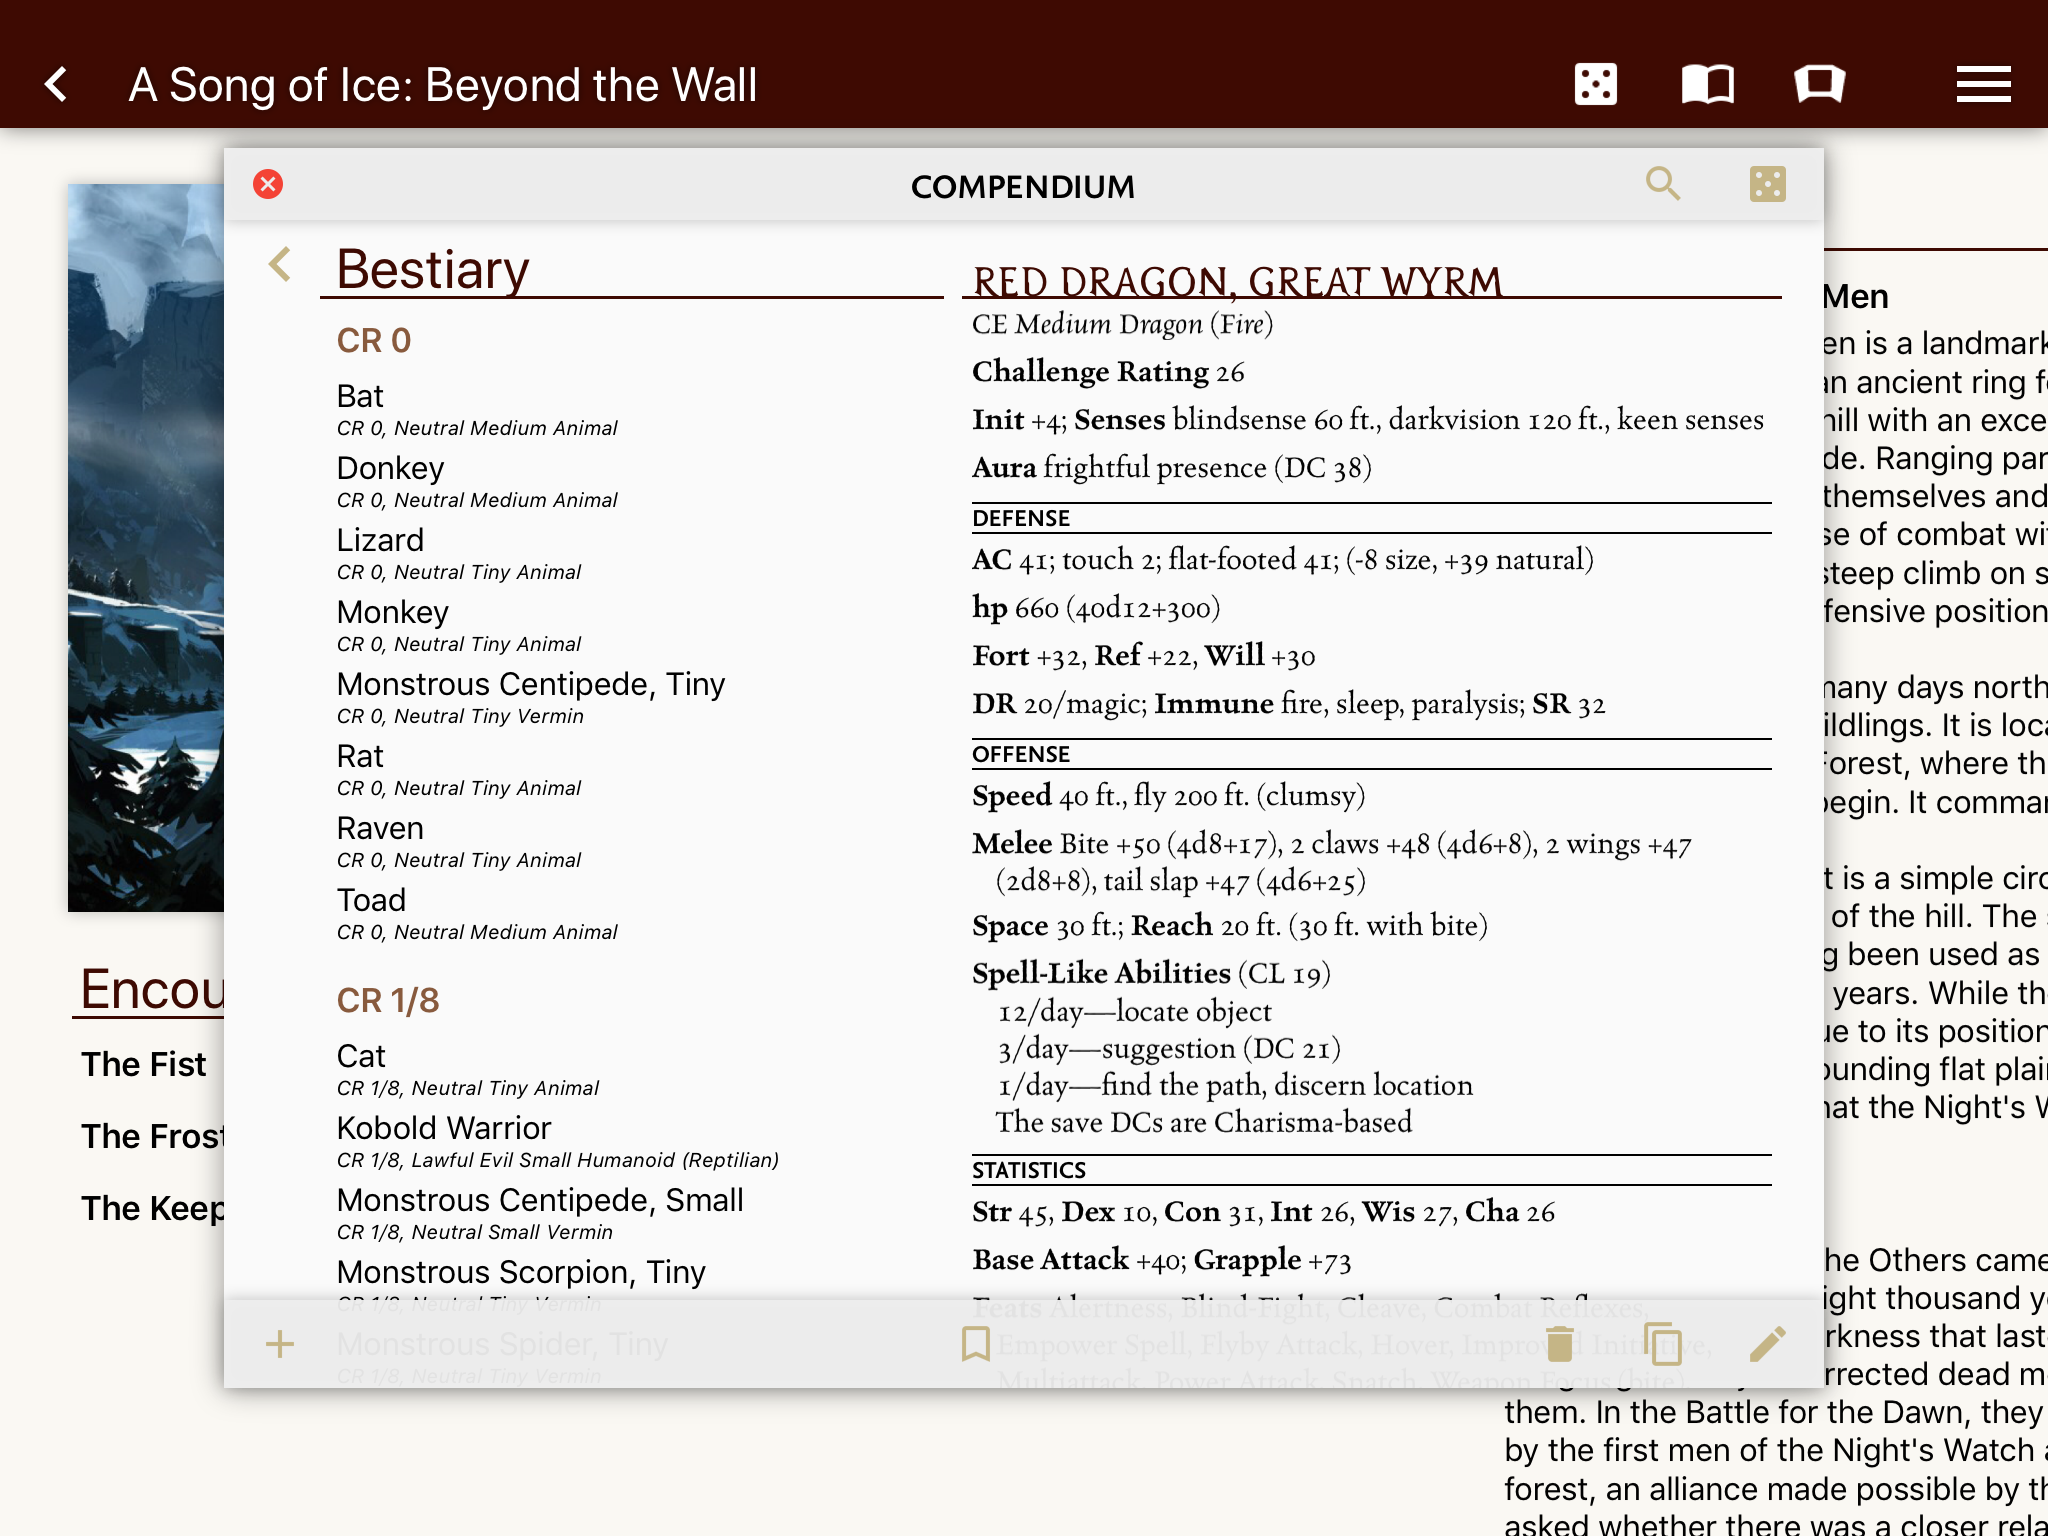Close the Compendium panel
2048x1536 pixels.
268,184
